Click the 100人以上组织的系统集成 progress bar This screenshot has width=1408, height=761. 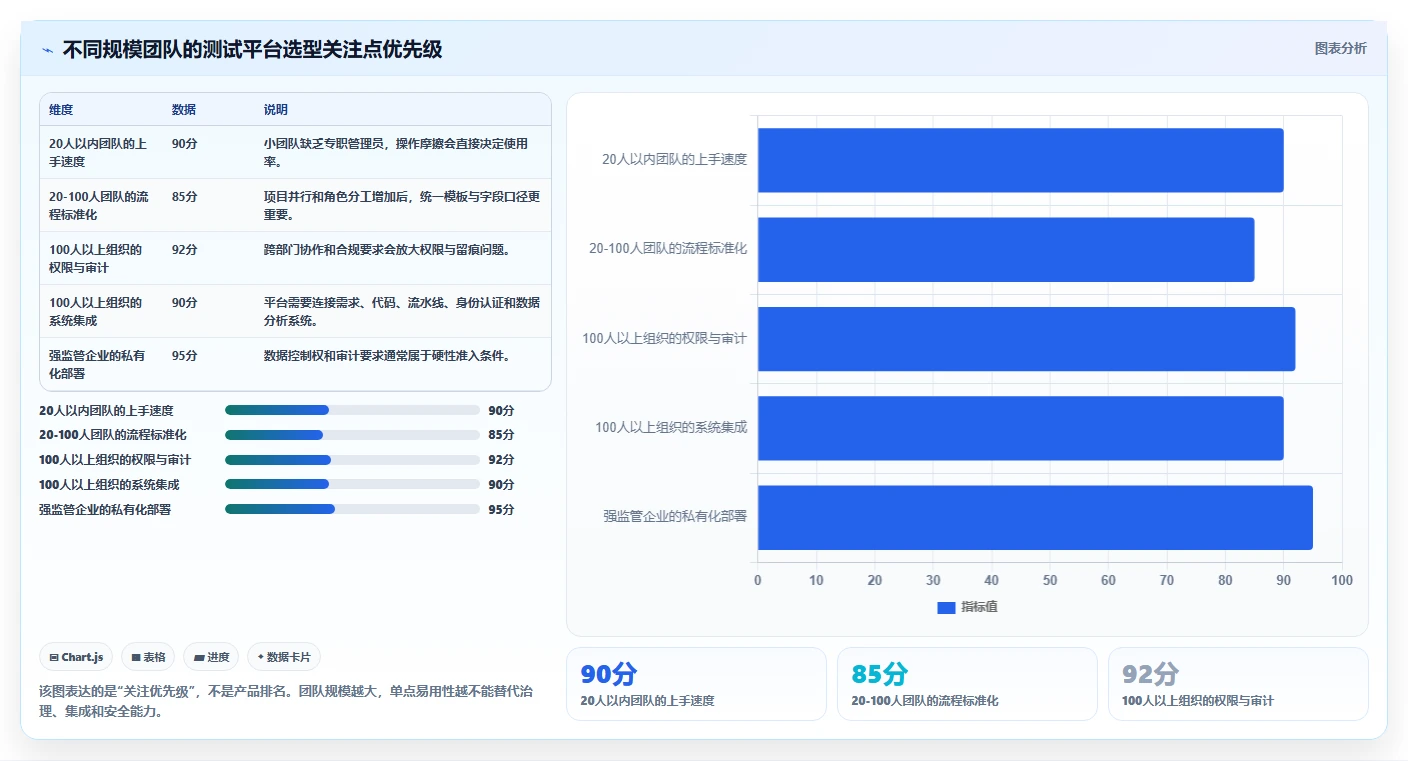coord(352,484)
